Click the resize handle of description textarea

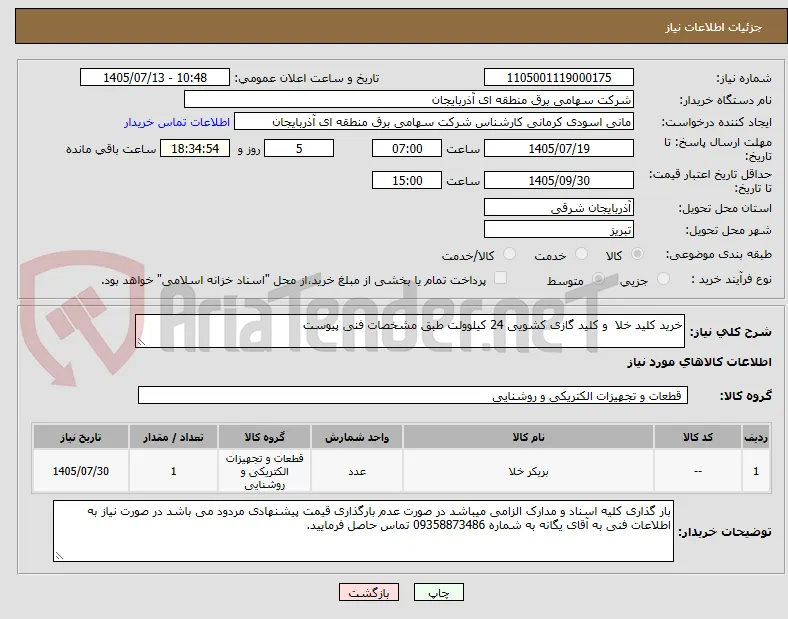(141, 342)
